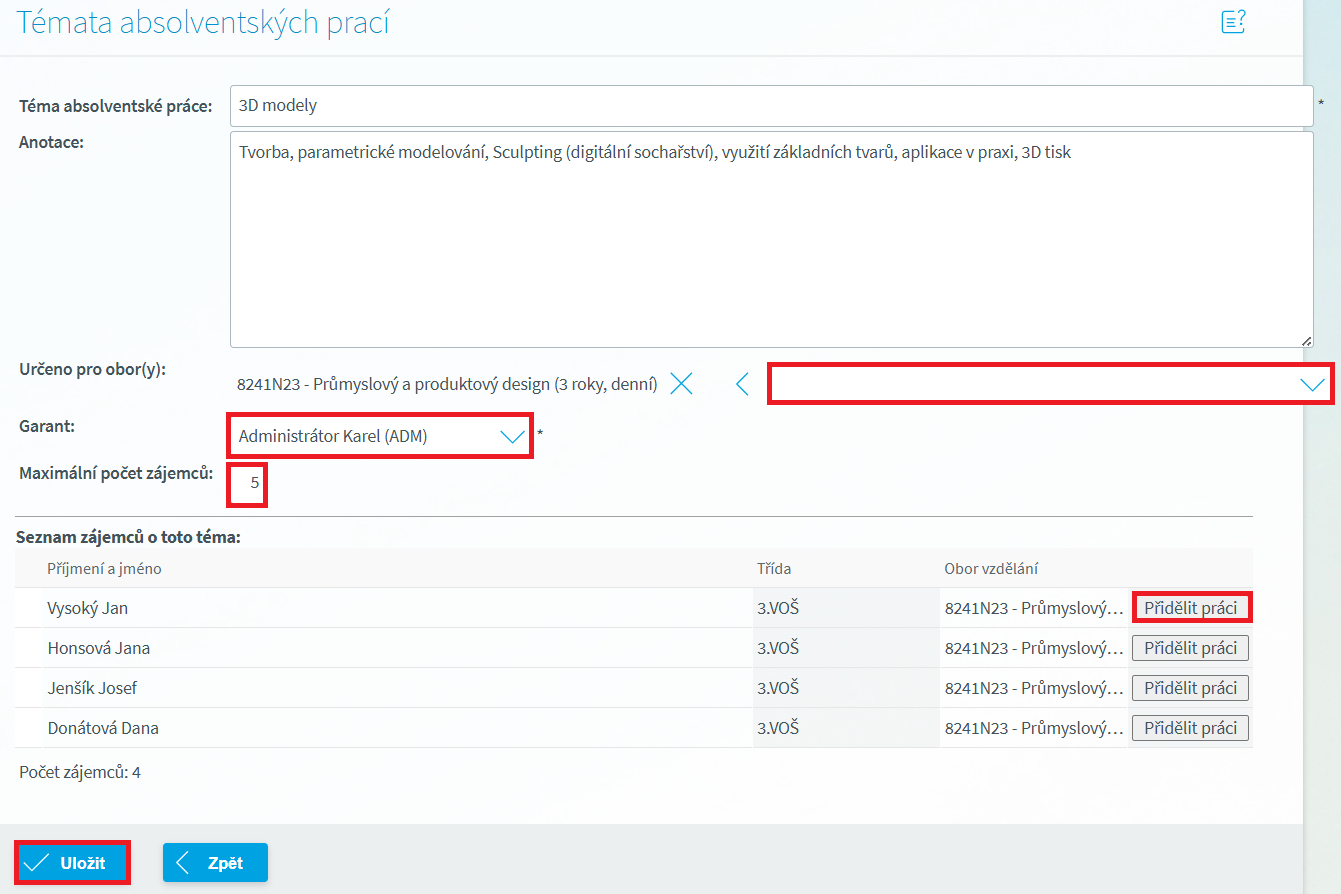Click the Téma absolventské práce input field

point(770,105)
